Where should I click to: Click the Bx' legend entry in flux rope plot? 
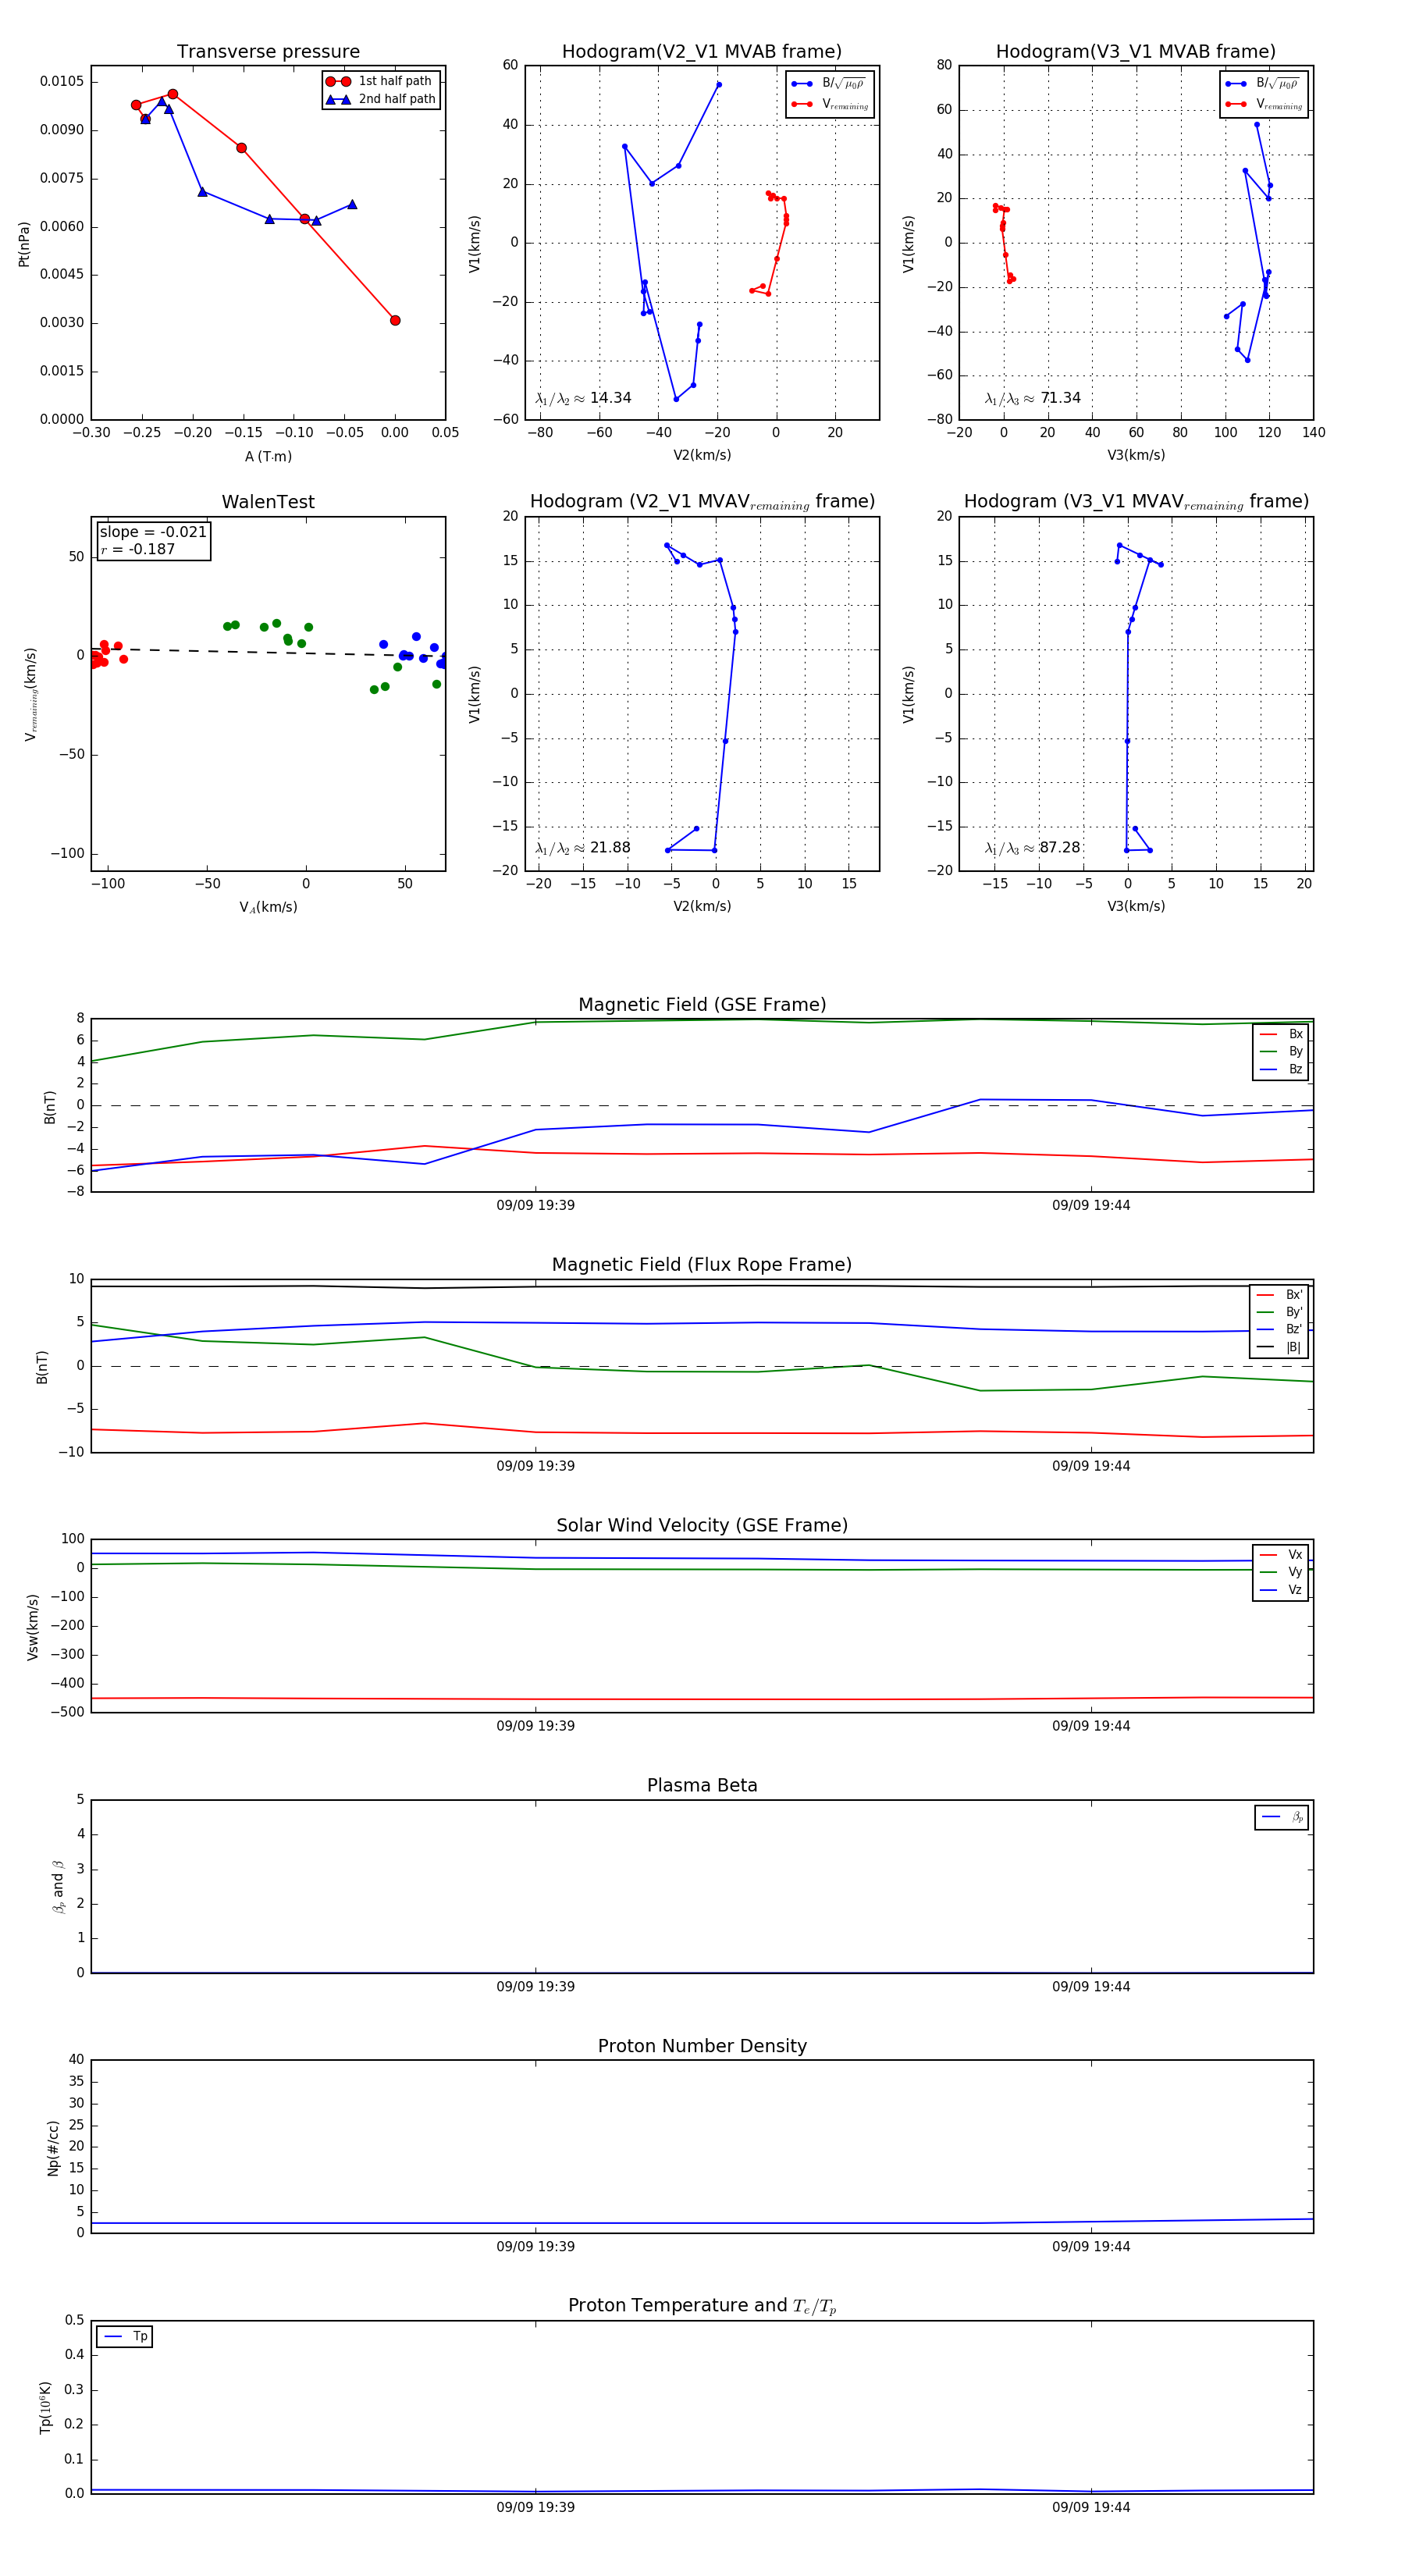click(x=1279, y=1294)
